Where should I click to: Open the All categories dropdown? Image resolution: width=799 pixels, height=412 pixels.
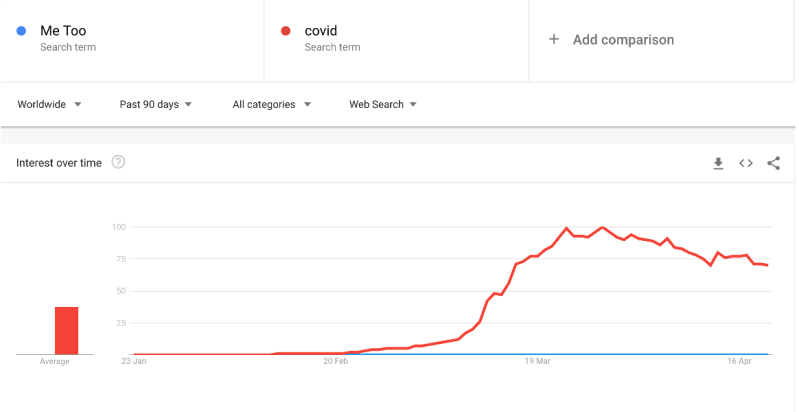[271, 104]
